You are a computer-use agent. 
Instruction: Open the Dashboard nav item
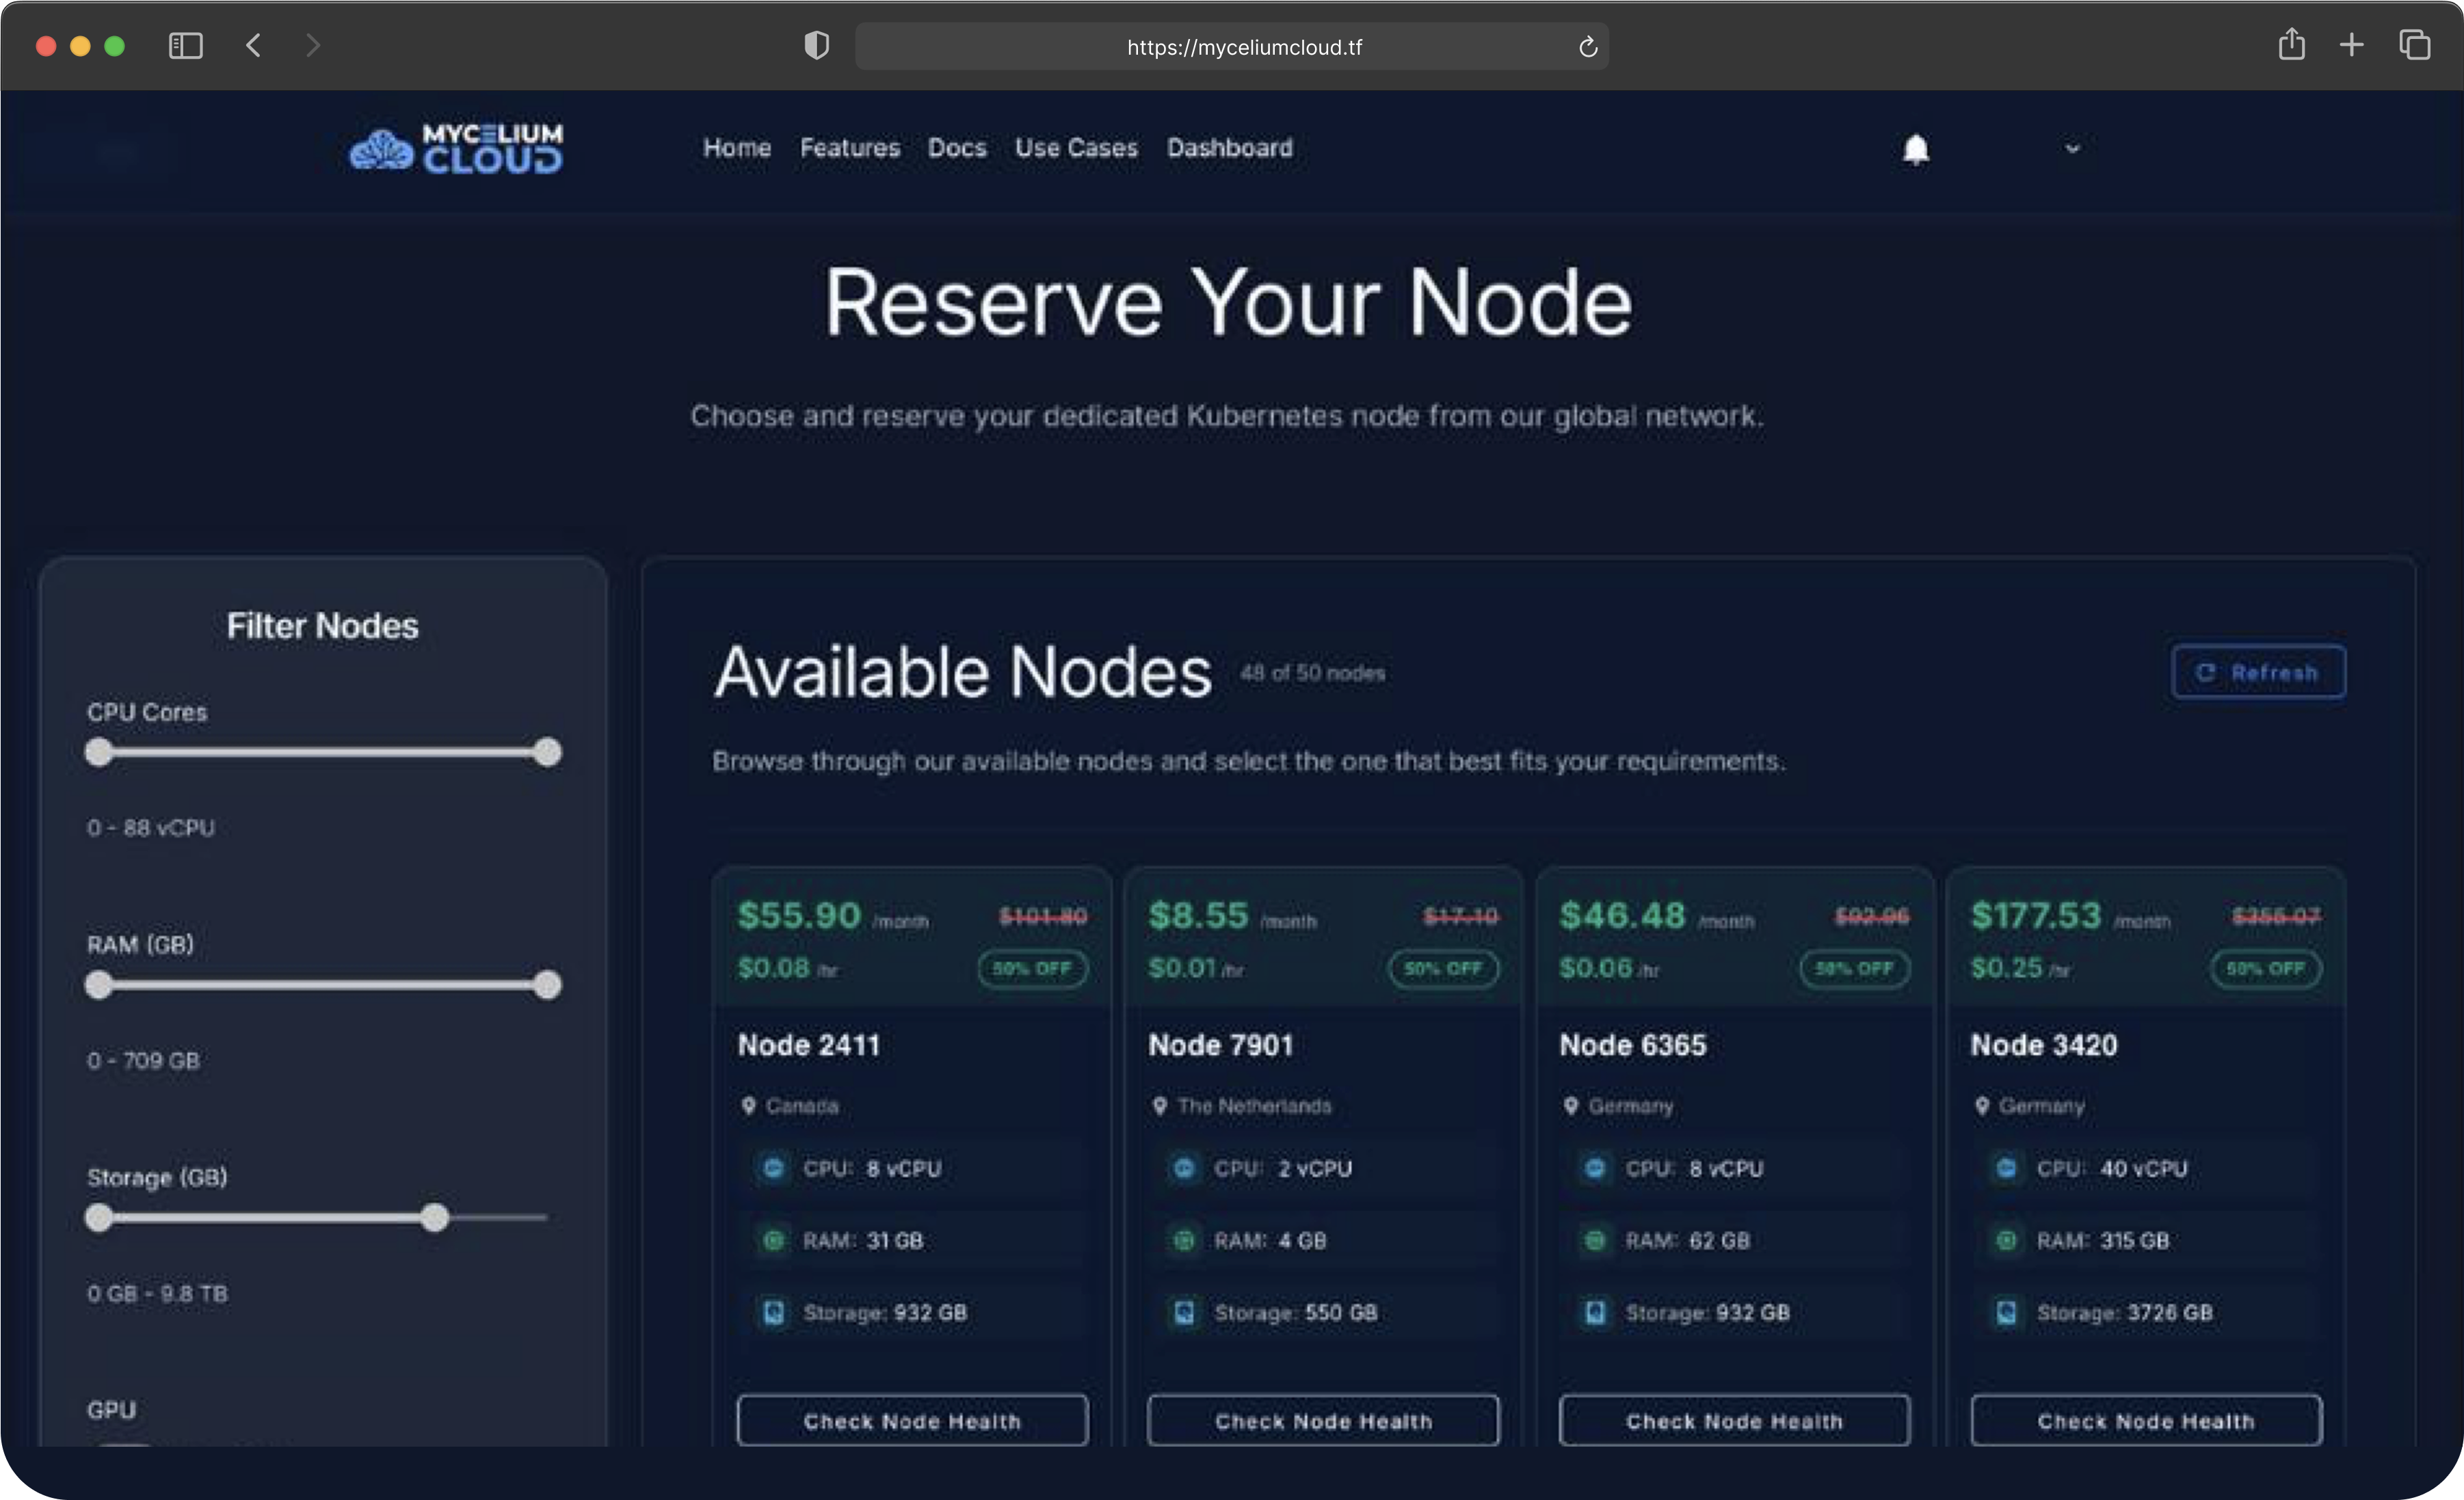point(1229,148)
